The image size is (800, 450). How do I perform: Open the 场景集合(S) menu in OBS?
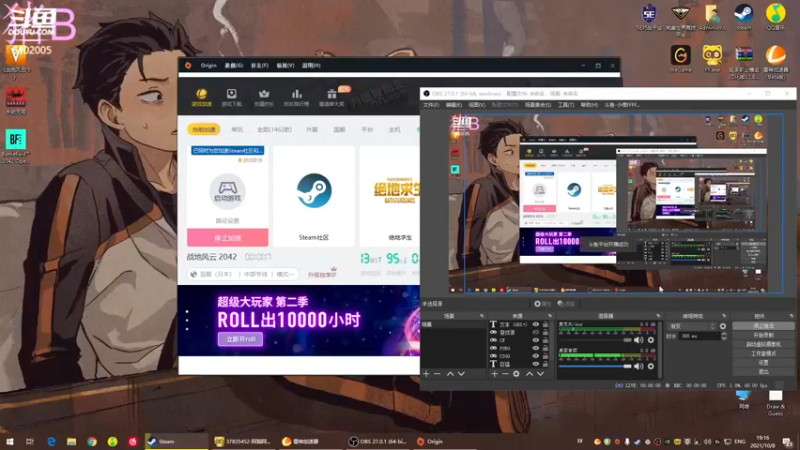pyautogui.click(x=538, y=105)
